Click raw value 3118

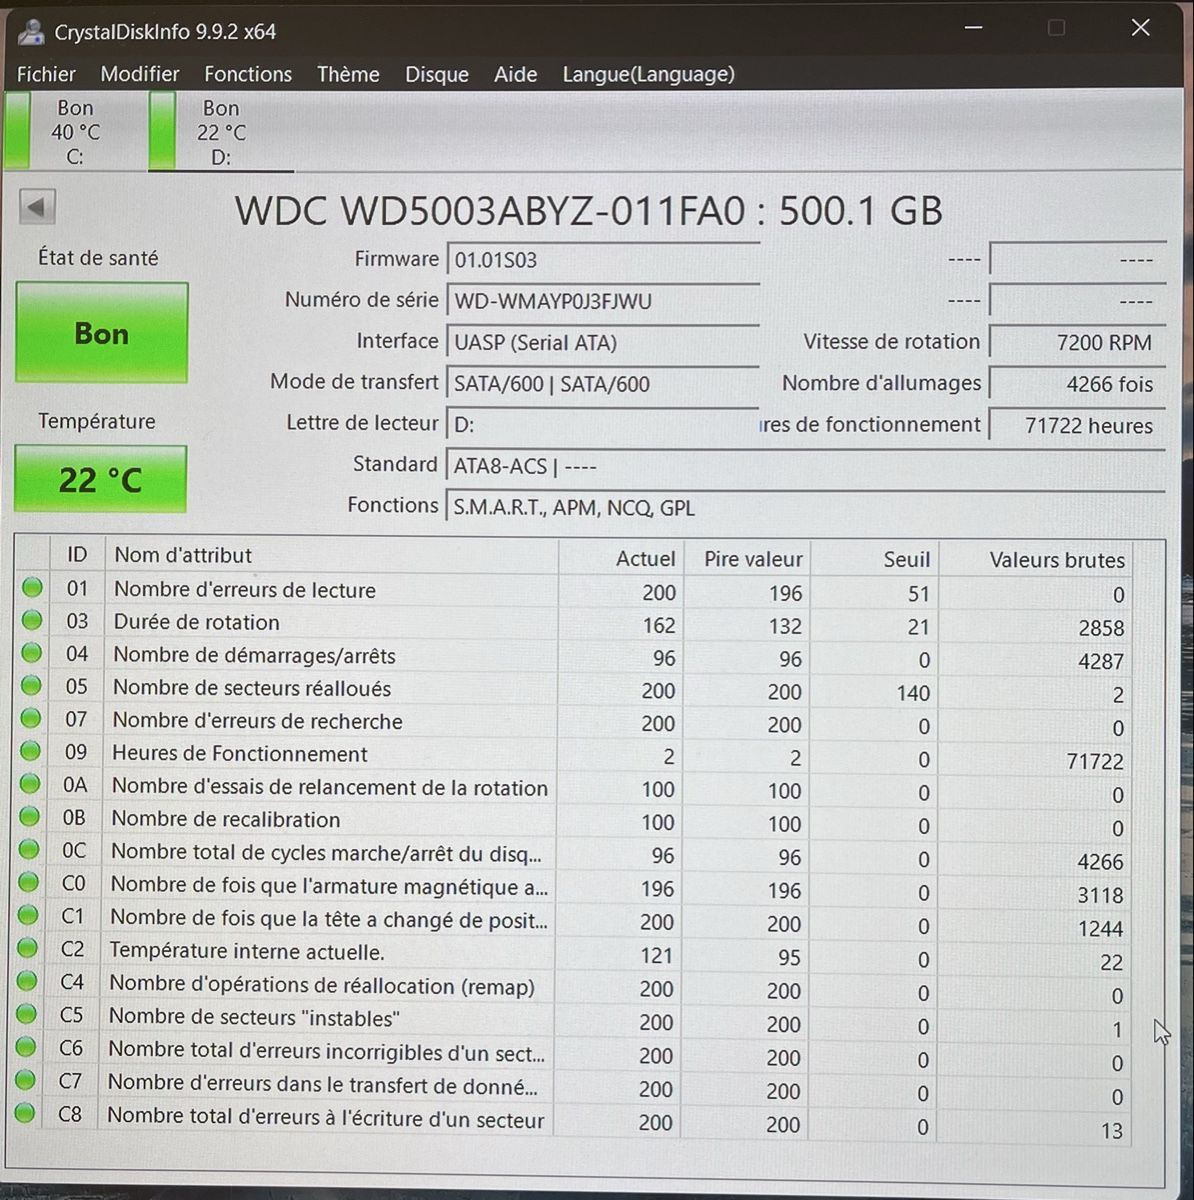click(1100, 895)
